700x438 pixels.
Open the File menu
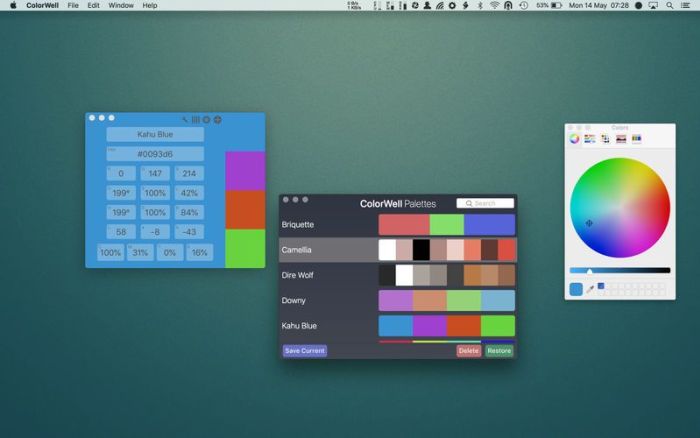click(x=73, y=5)
